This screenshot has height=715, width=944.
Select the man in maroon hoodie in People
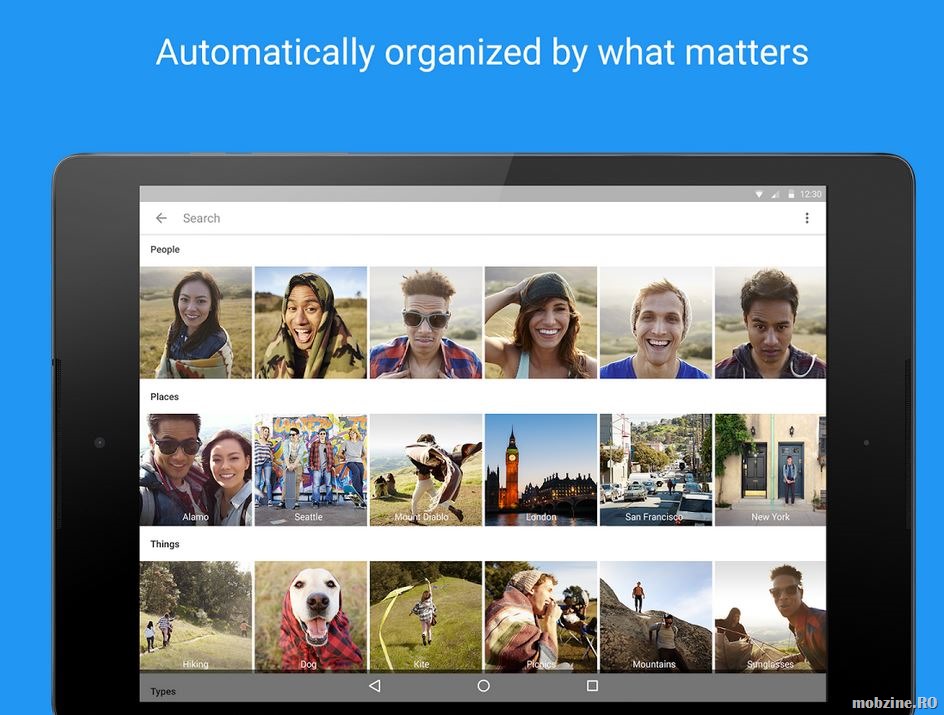771,323
